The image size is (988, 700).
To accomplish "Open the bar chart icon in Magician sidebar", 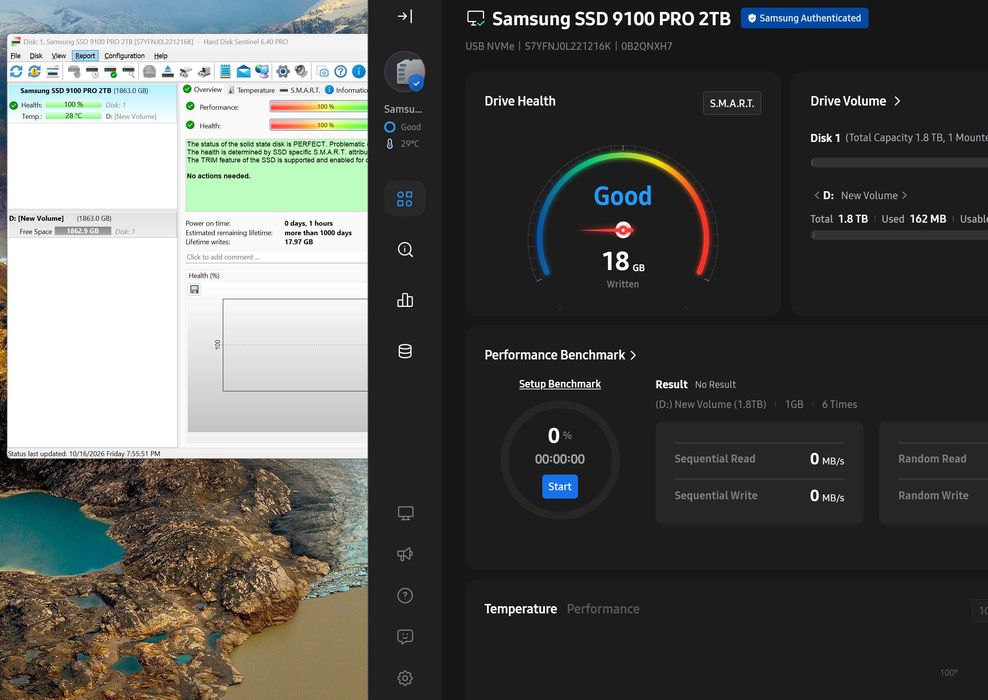I will coord(405,300).
